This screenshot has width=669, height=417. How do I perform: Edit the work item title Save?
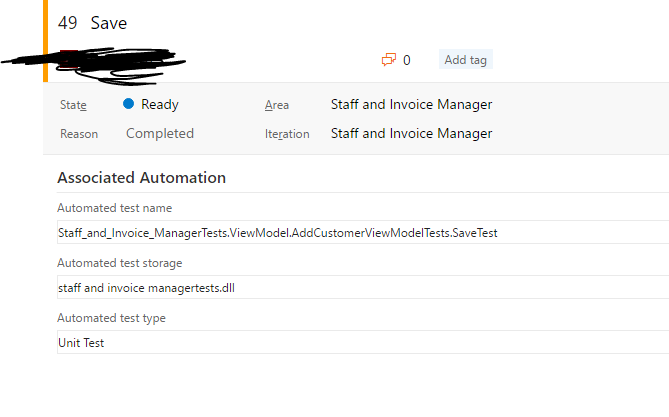point(109,22)
